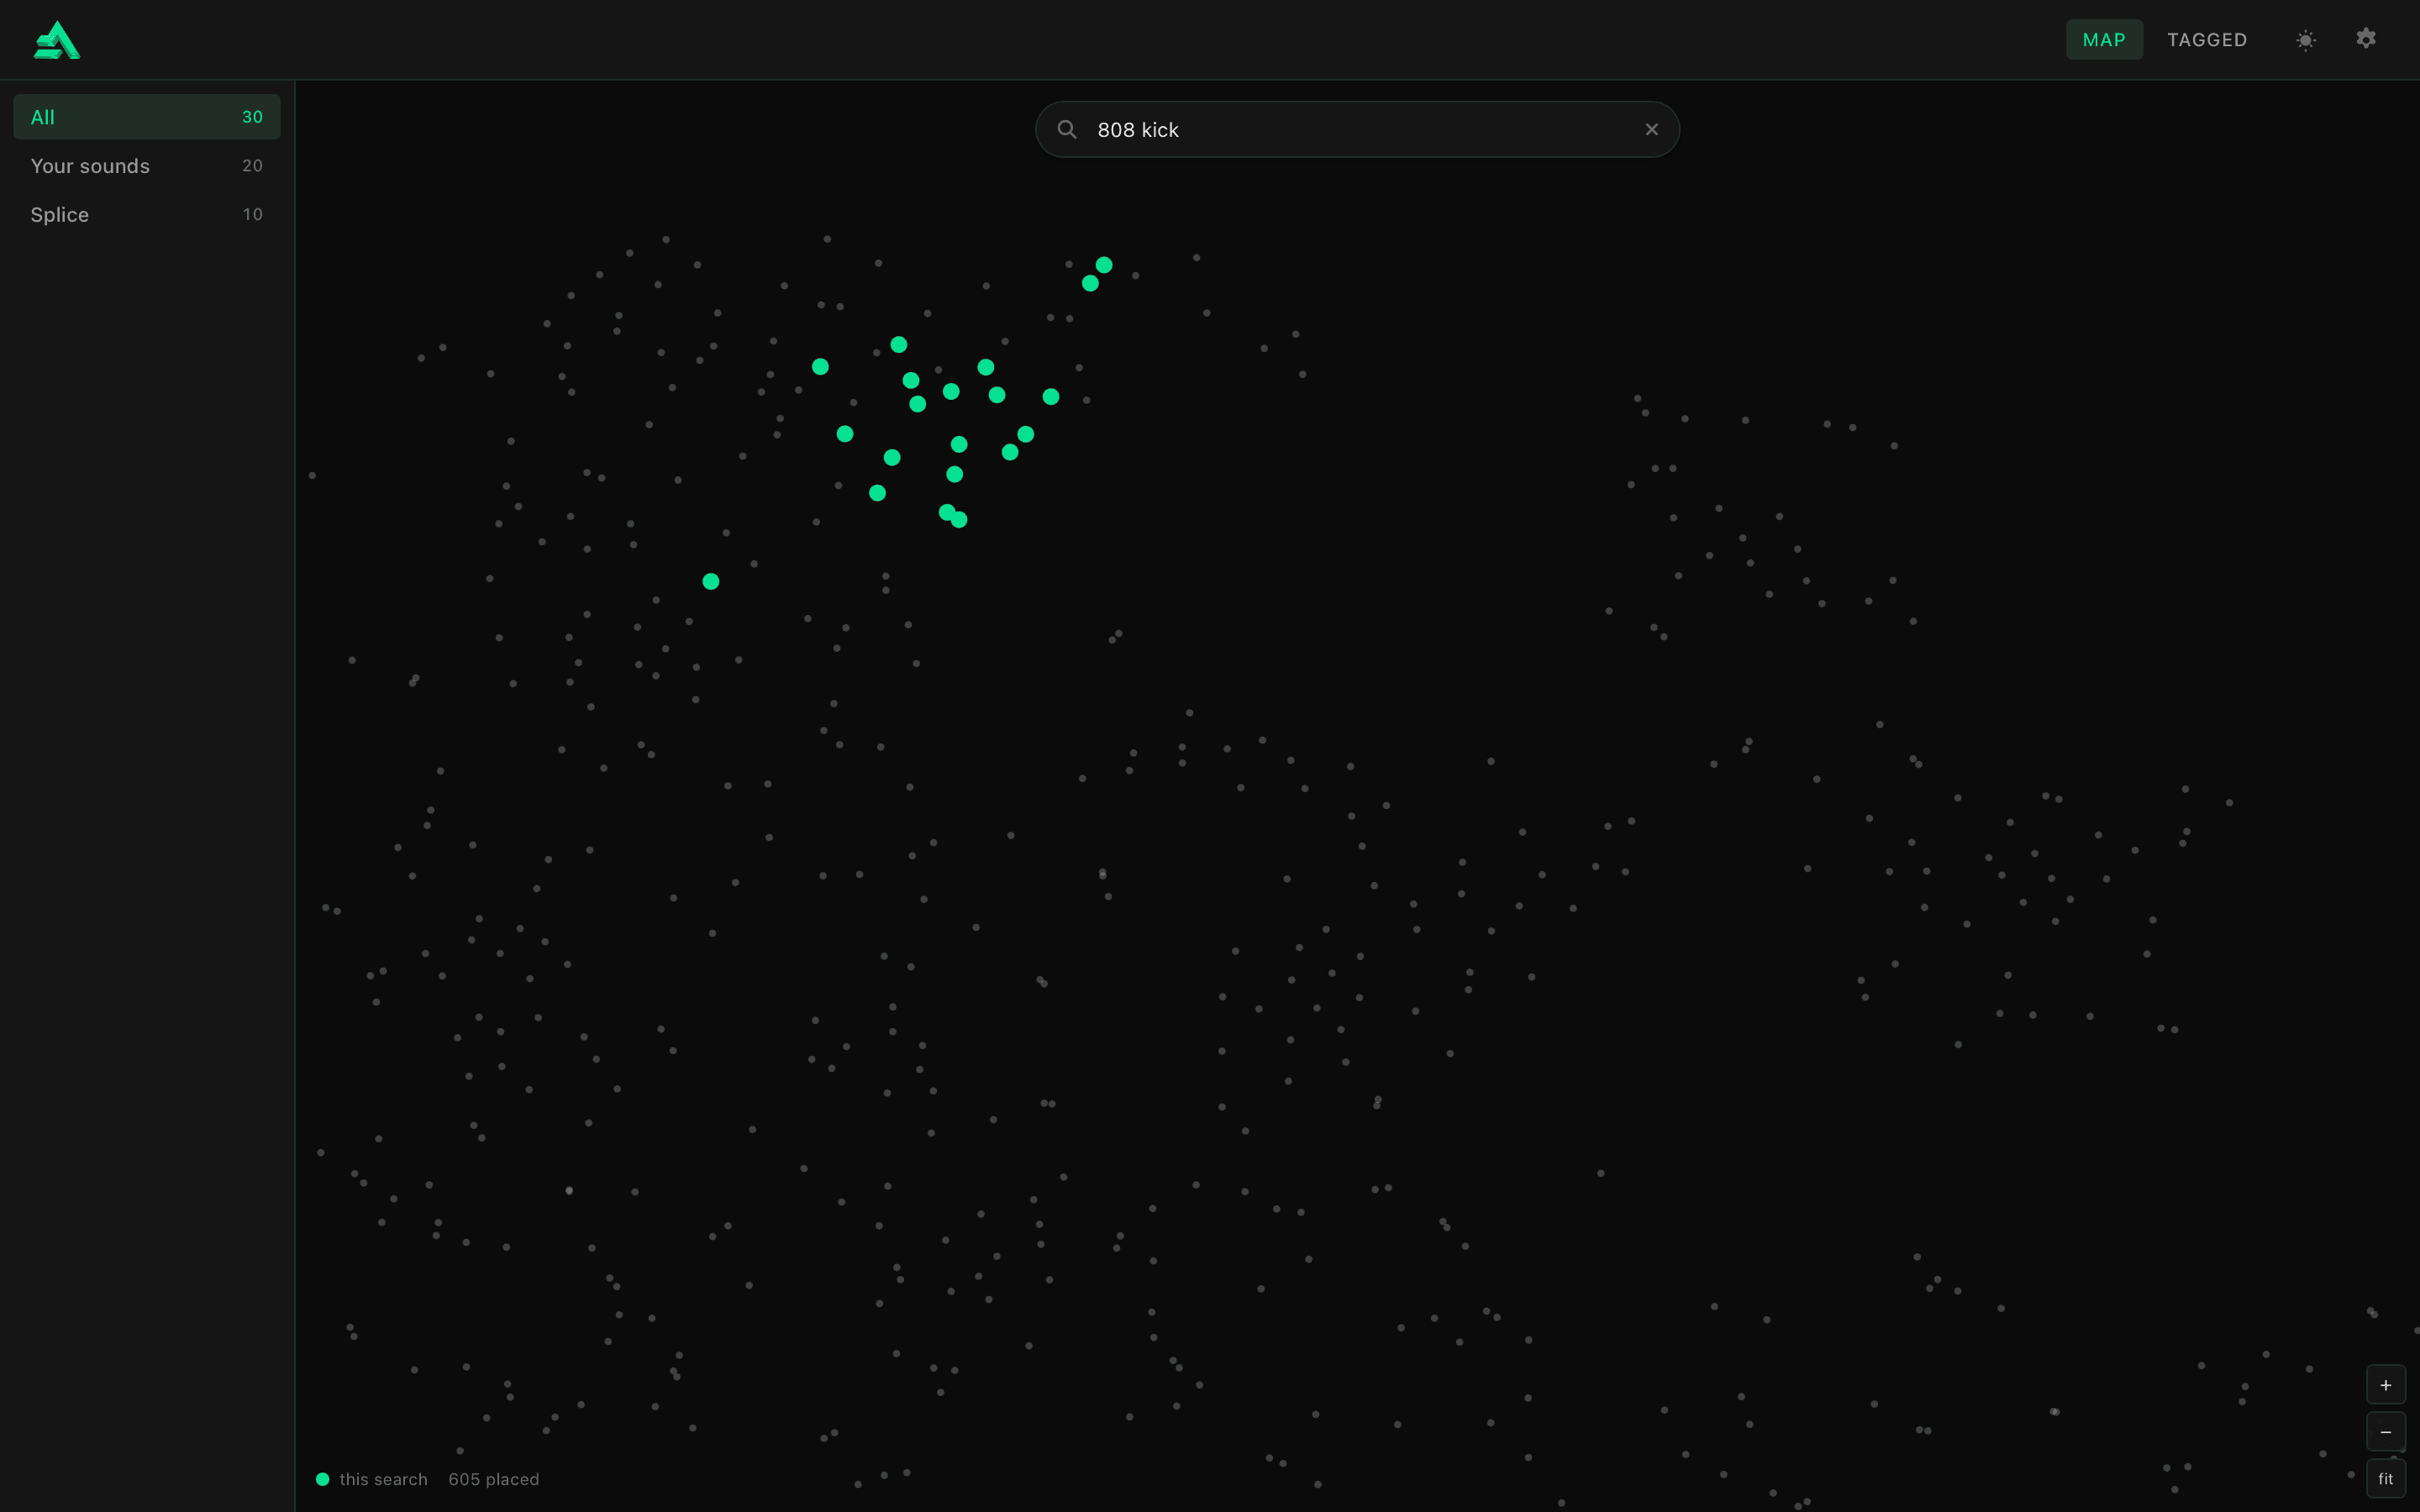Viewport: 2420px width, 1512px height.
Task: Click 'this search' legend label
Action: coord(383,1479)
